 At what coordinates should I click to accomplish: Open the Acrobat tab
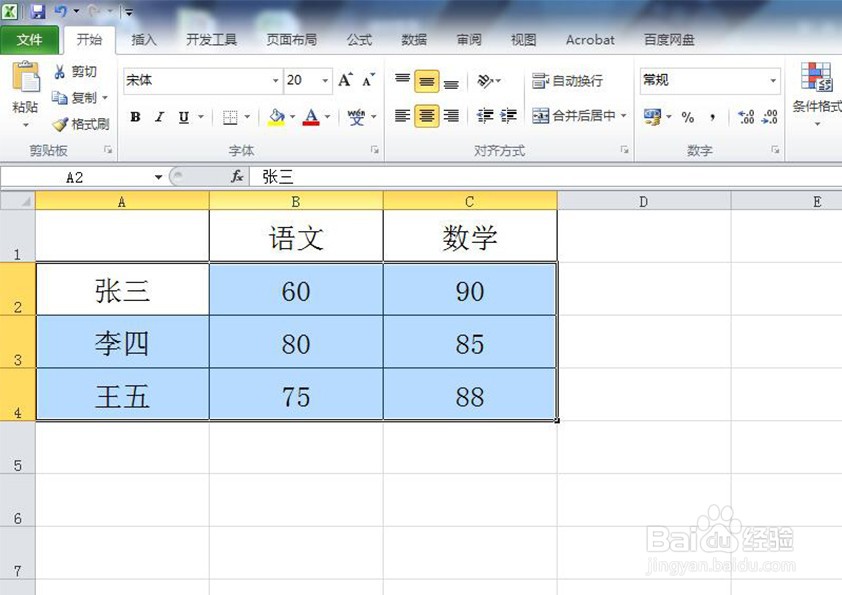tap(590, 40)
